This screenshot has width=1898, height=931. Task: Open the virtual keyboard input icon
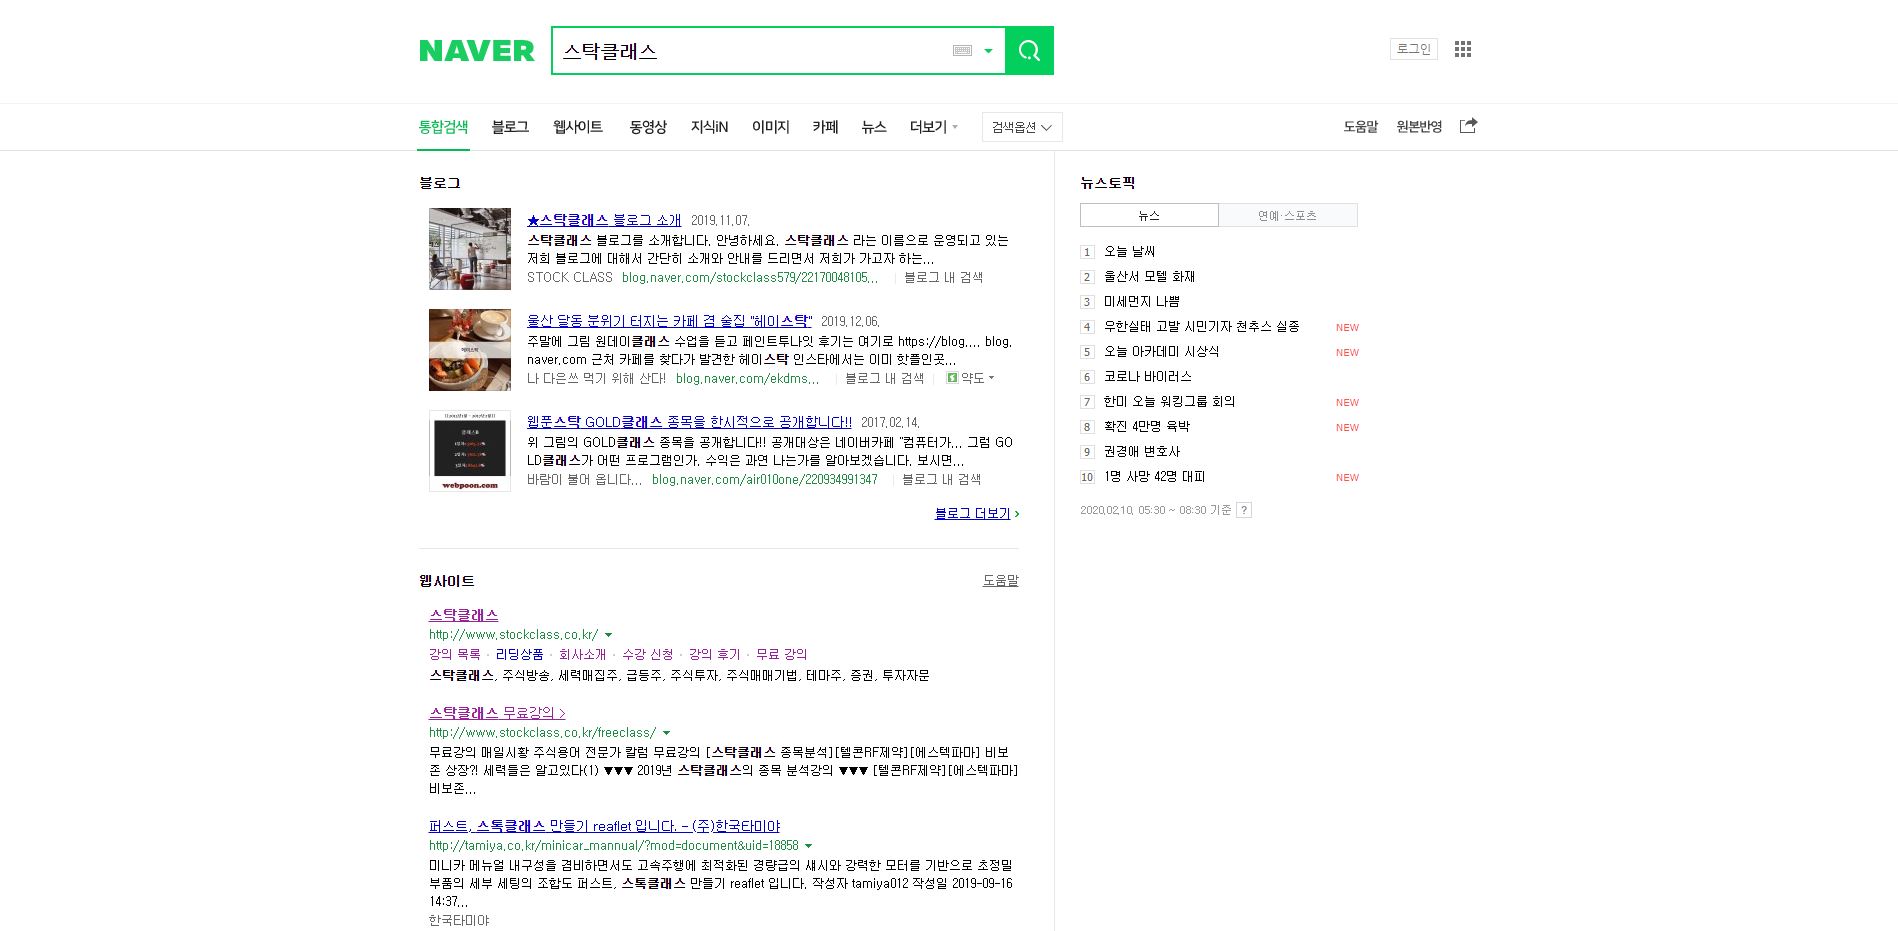[962, 51]
